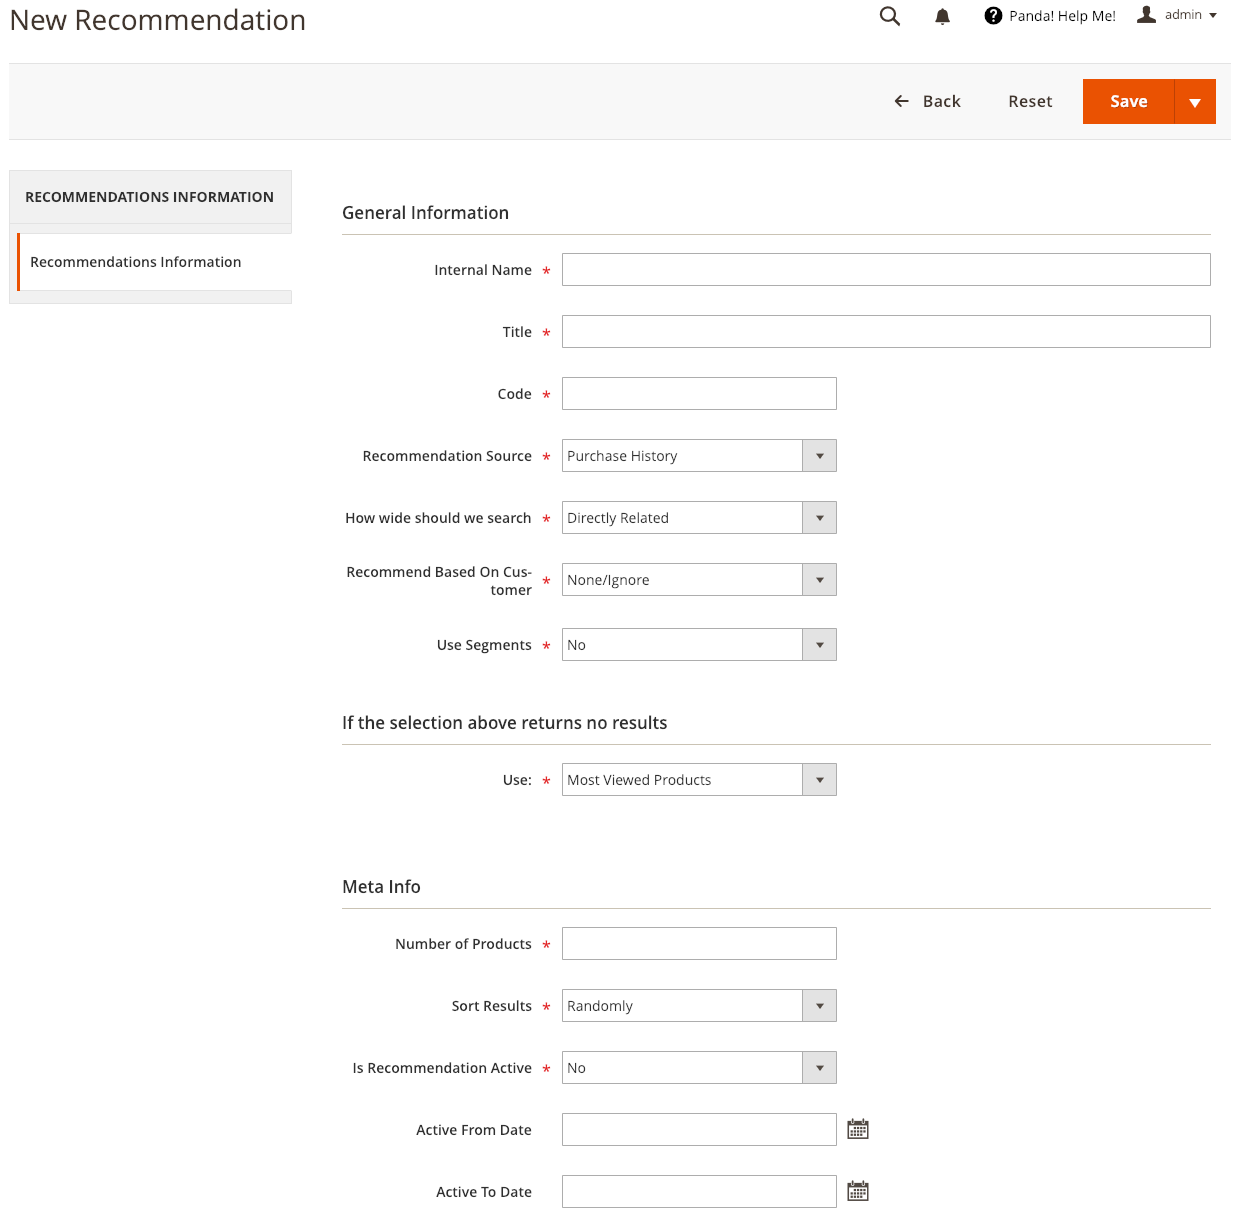This screenshot has width=1239, height=1231.
Task: Open the Most Viewed Products fallback dropdown
Action: (699, 780)
